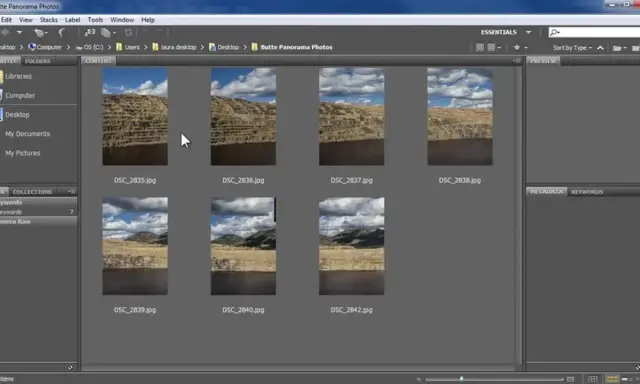Click the smaller thumbnail size icon
This screenshot has width=640, height=384.
(x=418, y=380)
